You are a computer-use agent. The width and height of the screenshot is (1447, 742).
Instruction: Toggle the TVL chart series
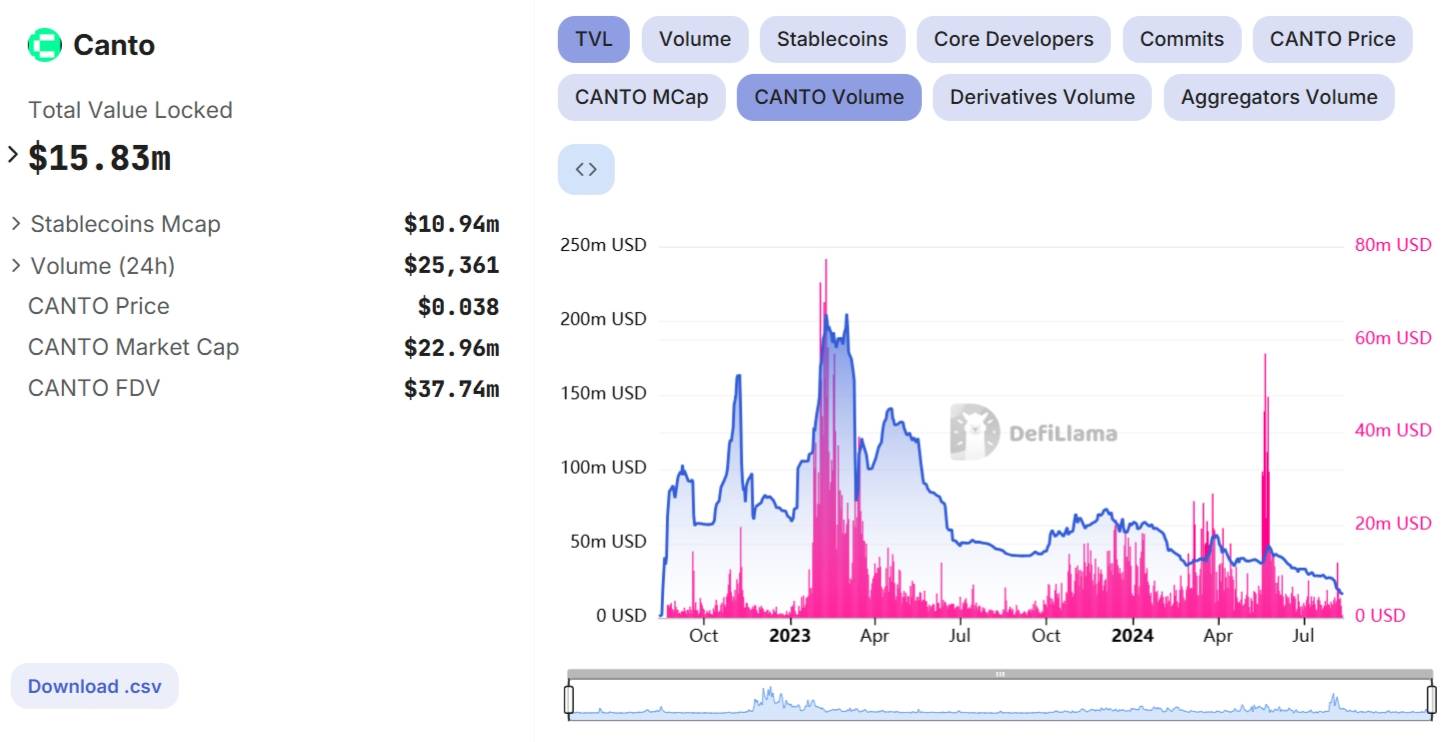[594, 39]
